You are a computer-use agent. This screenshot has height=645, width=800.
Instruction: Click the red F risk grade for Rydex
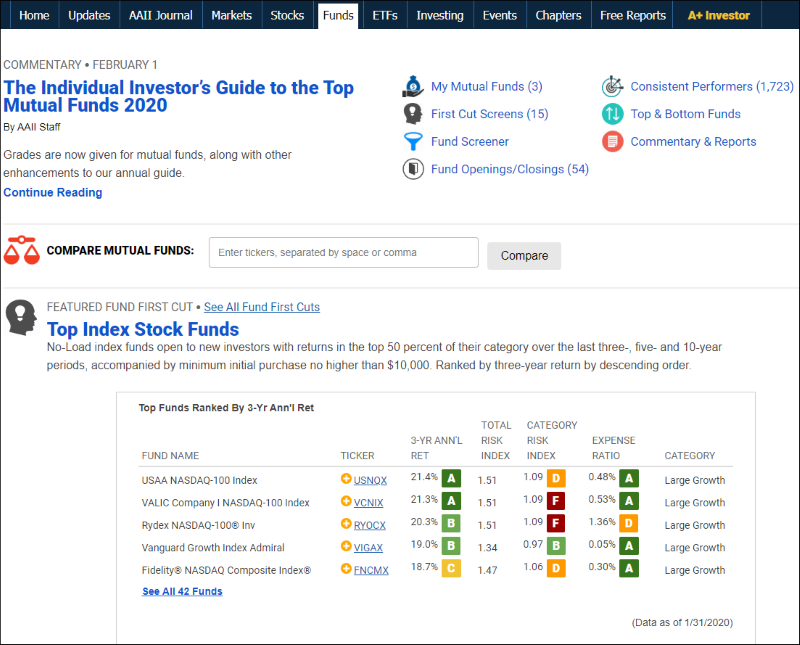(556, 524)
